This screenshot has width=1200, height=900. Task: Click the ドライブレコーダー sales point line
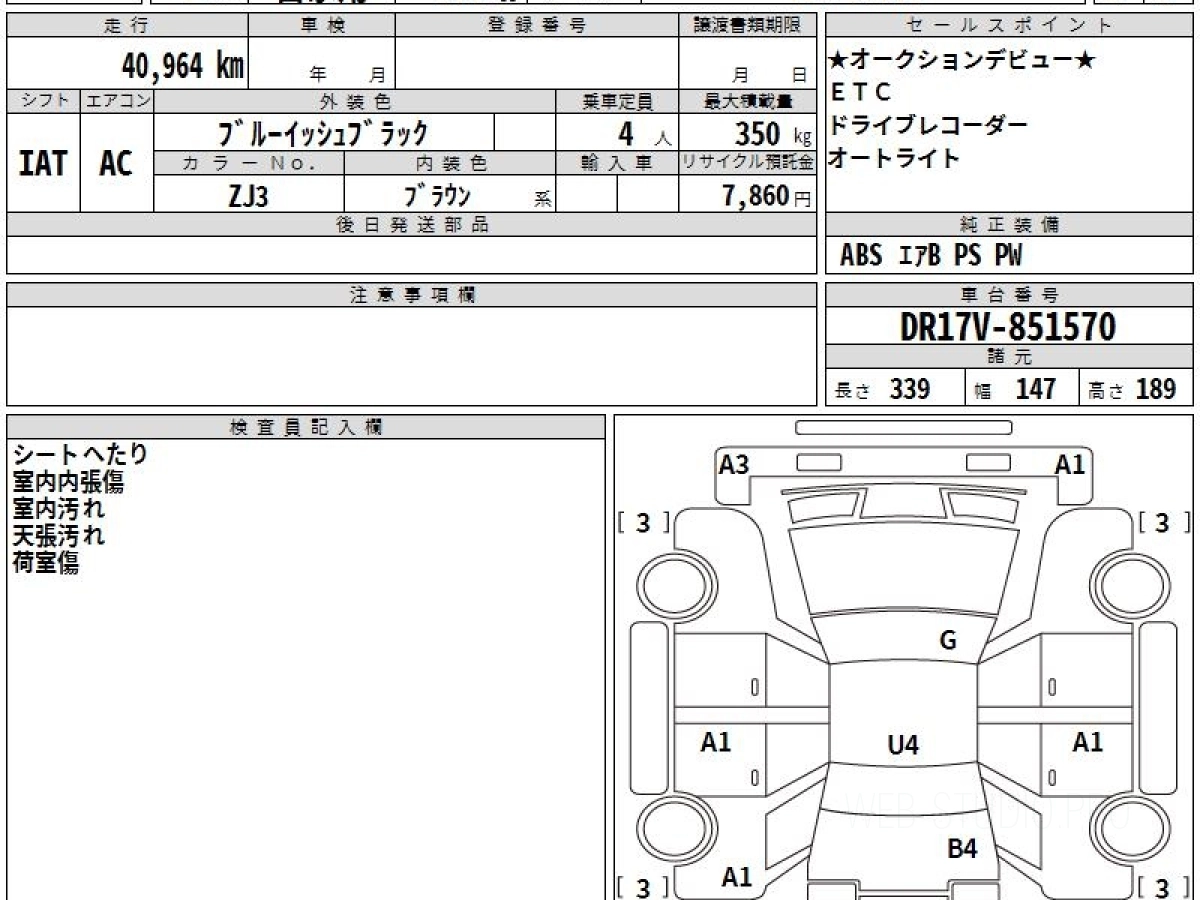pyautogui.click(x=929, y=126)
